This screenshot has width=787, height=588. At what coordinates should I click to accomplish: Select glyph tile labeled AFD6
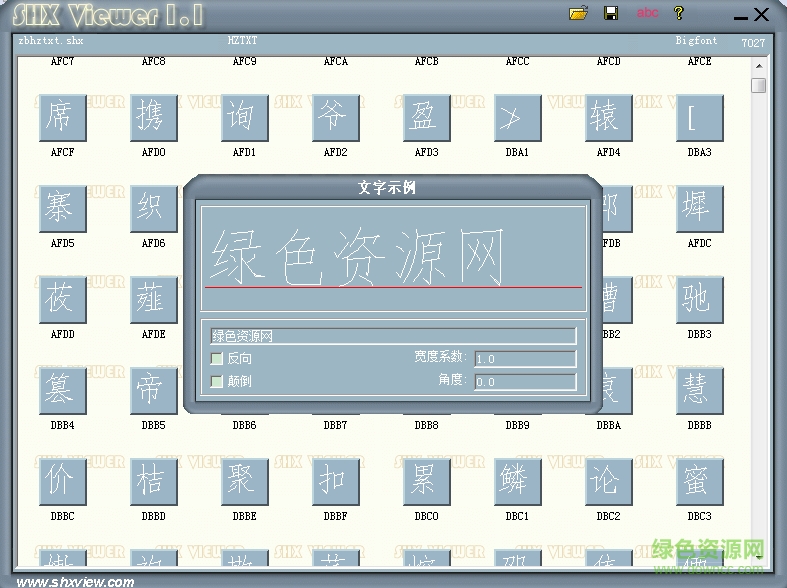pos(154,209)
